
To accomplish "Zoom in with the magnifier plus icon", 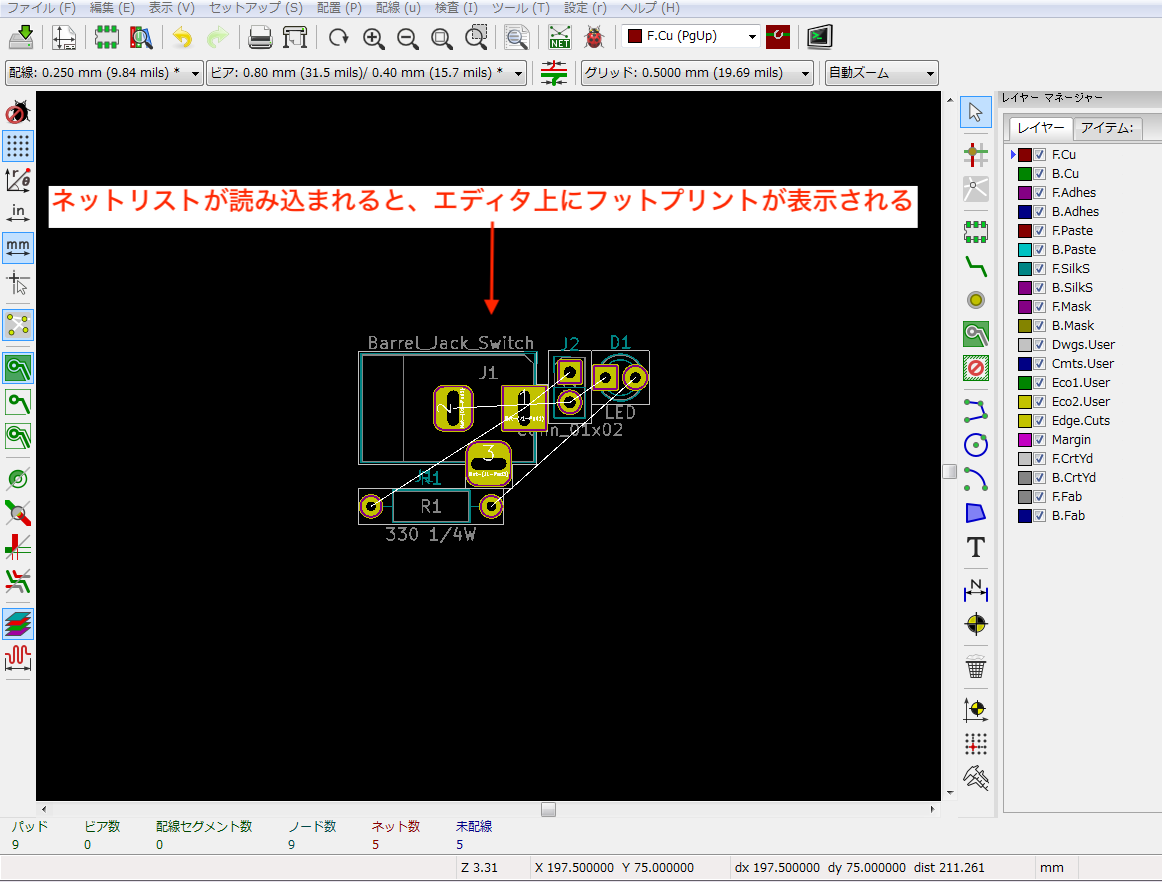I will (x=374, y=37).
